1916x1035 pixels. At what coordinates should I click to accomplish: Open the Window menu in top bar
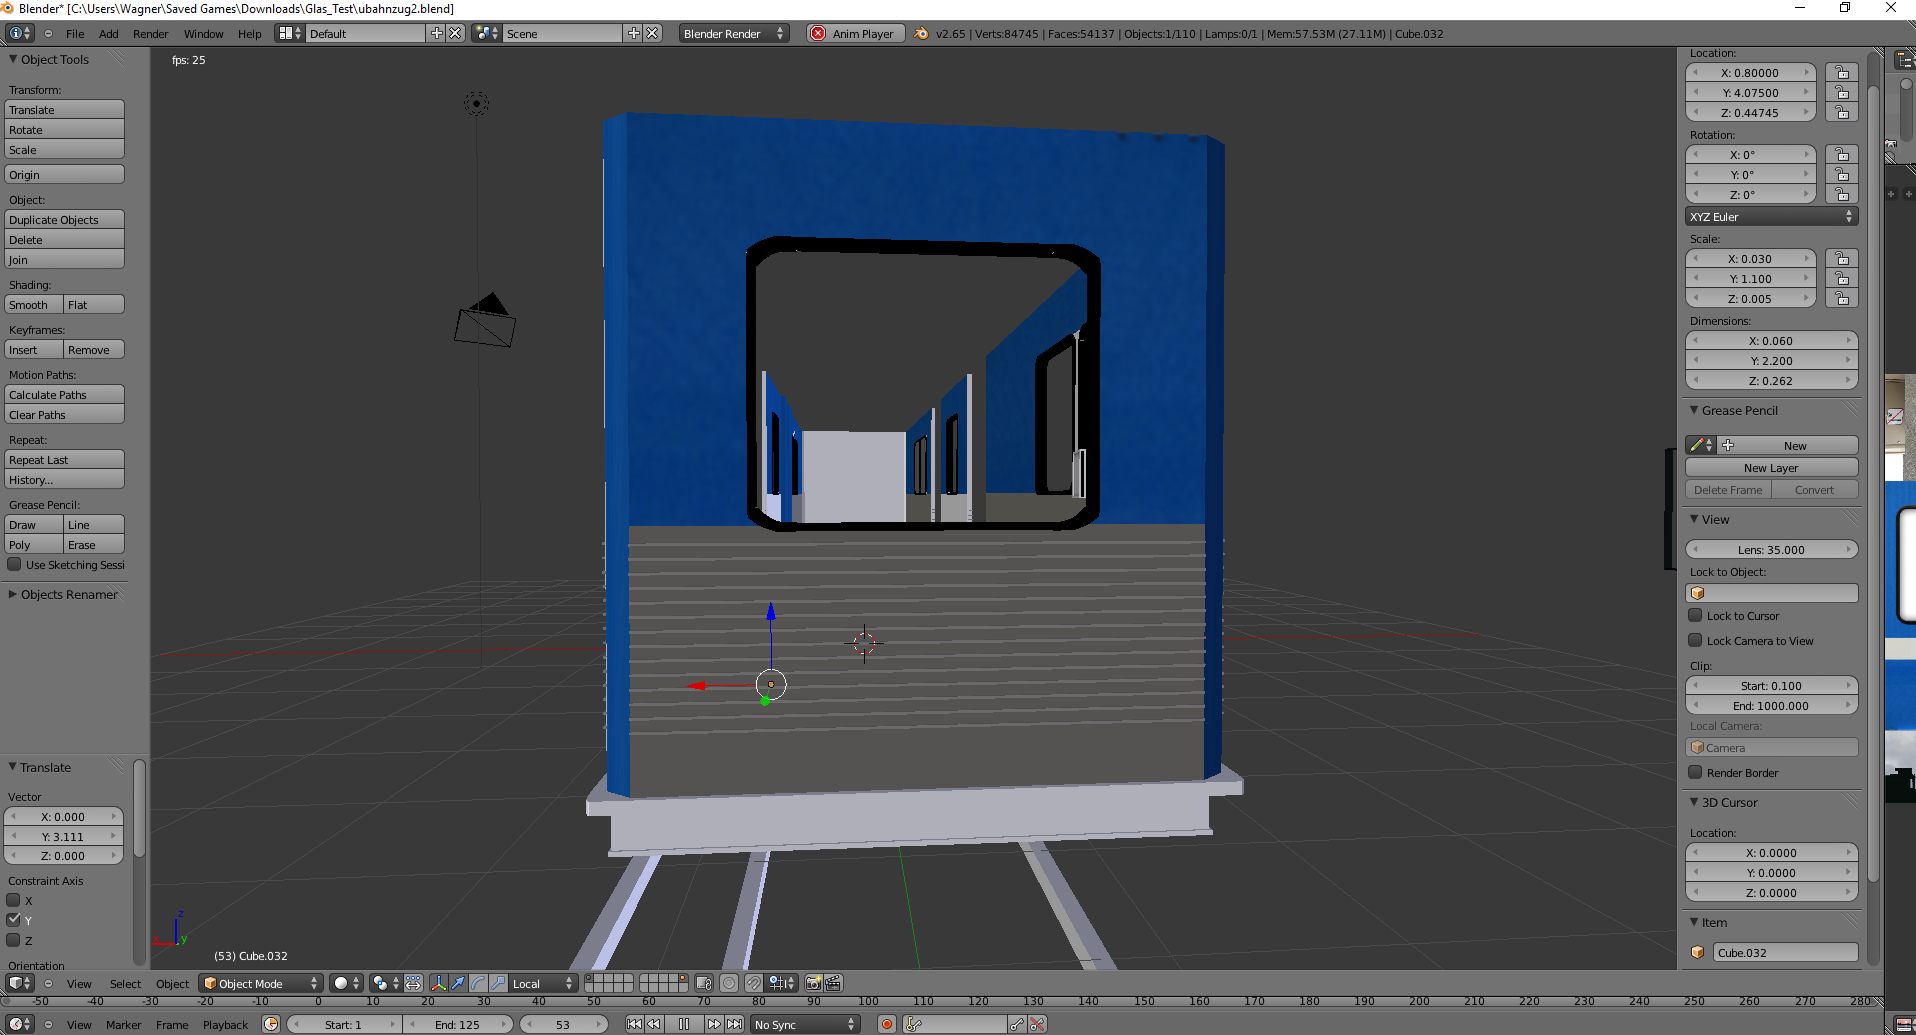tap(203, 34)
